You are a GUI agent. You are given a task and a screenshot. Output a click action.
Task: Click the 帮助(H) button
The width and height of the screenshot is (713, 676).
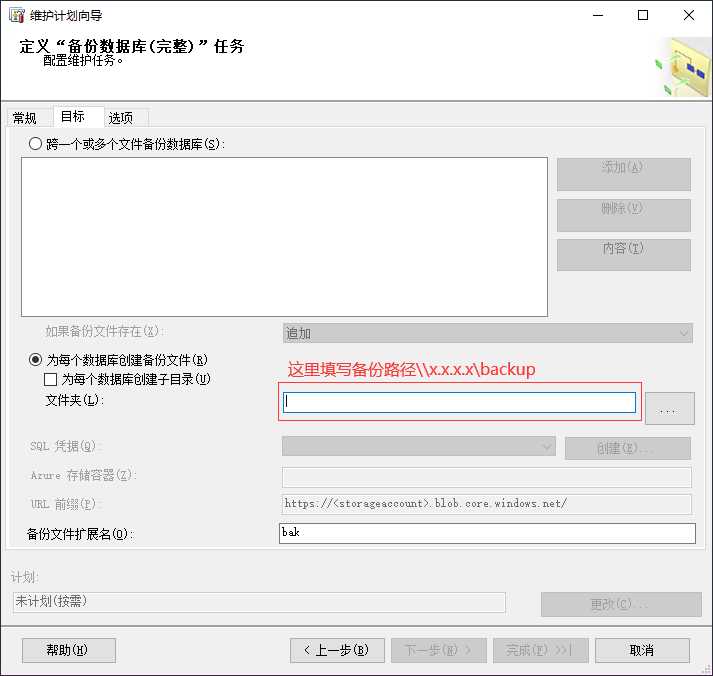[69, 651]
